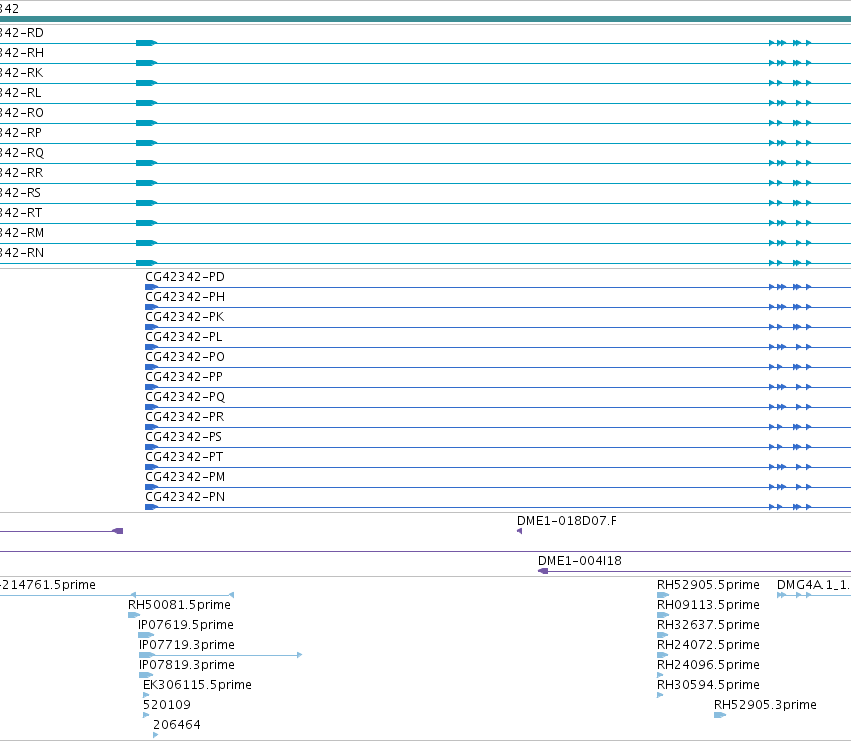Screen dimensions: 851x741
Task: Select the CG42342-PO protein label
Action: (x=185, y=357)
